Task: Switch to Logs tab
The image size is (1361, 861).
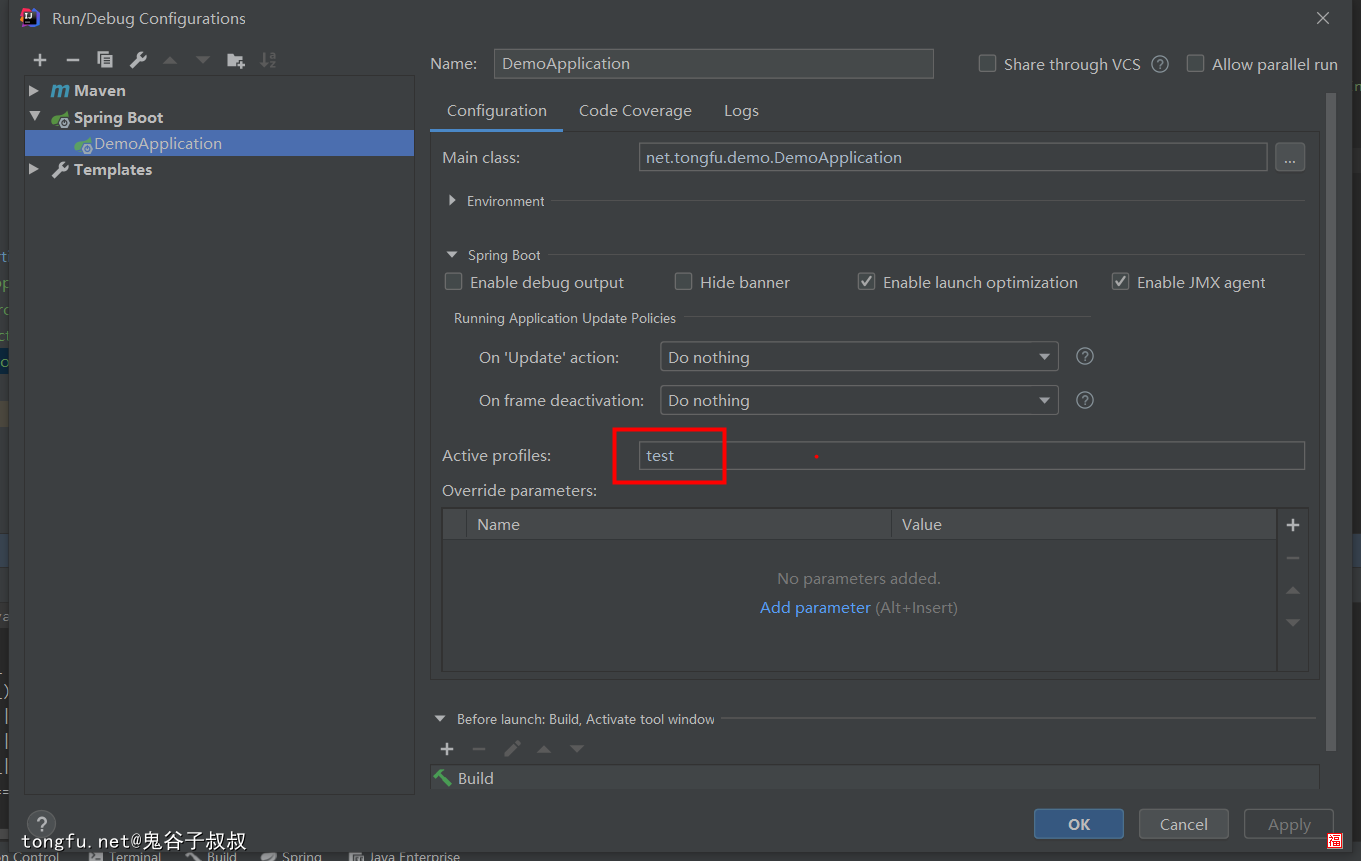Action: pos(741,111)
